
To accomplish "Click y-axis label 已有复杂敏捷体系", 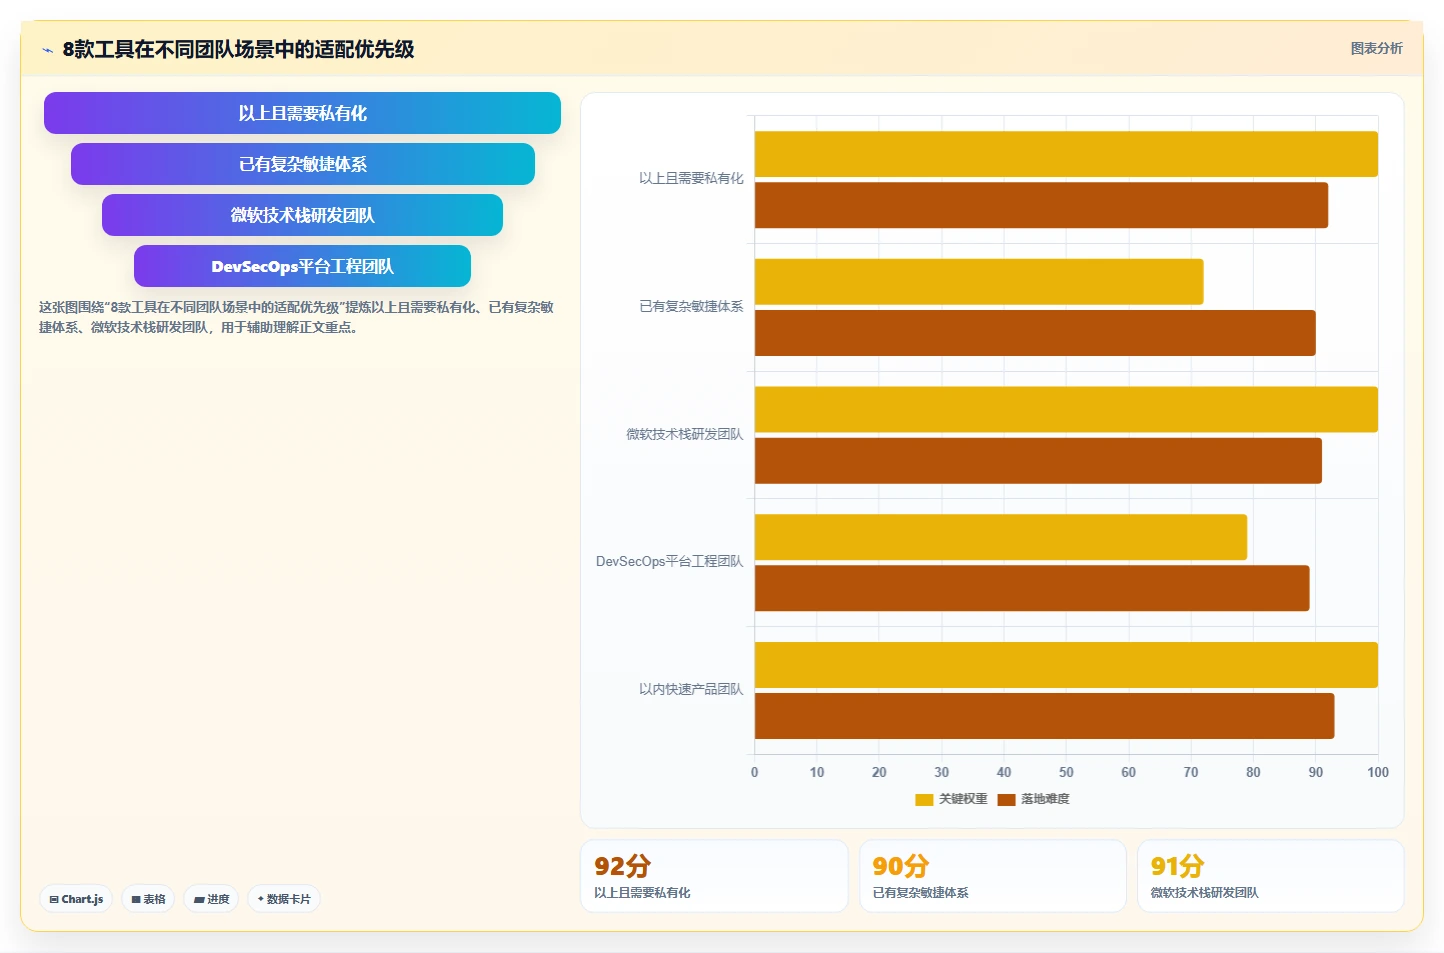I will pos(691,306).
